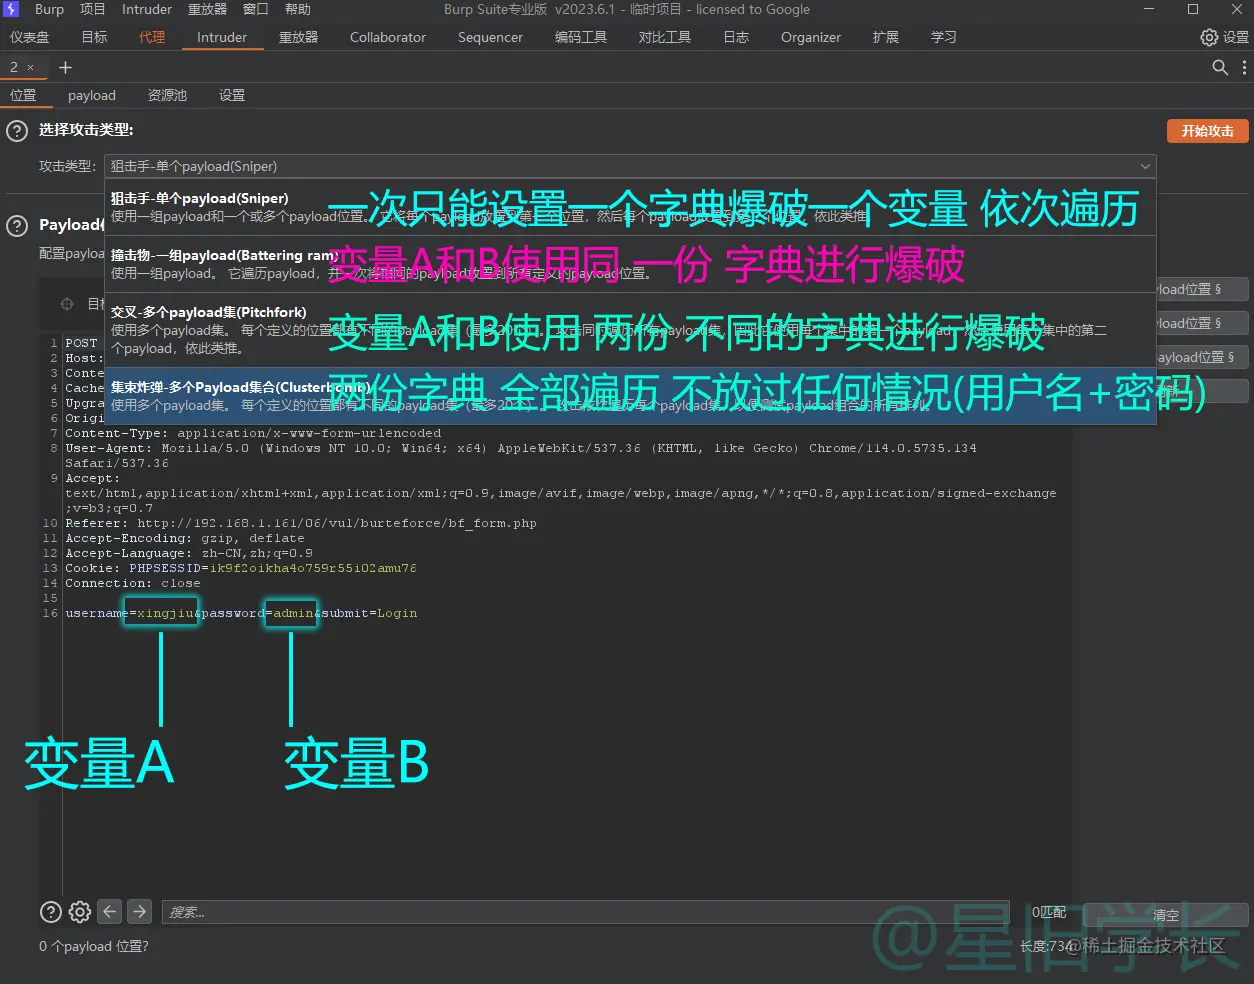Screen dimensions: 1254x984
Task: Choose 交叉 Pitchfork attack type option
Action: coord(631,330)
